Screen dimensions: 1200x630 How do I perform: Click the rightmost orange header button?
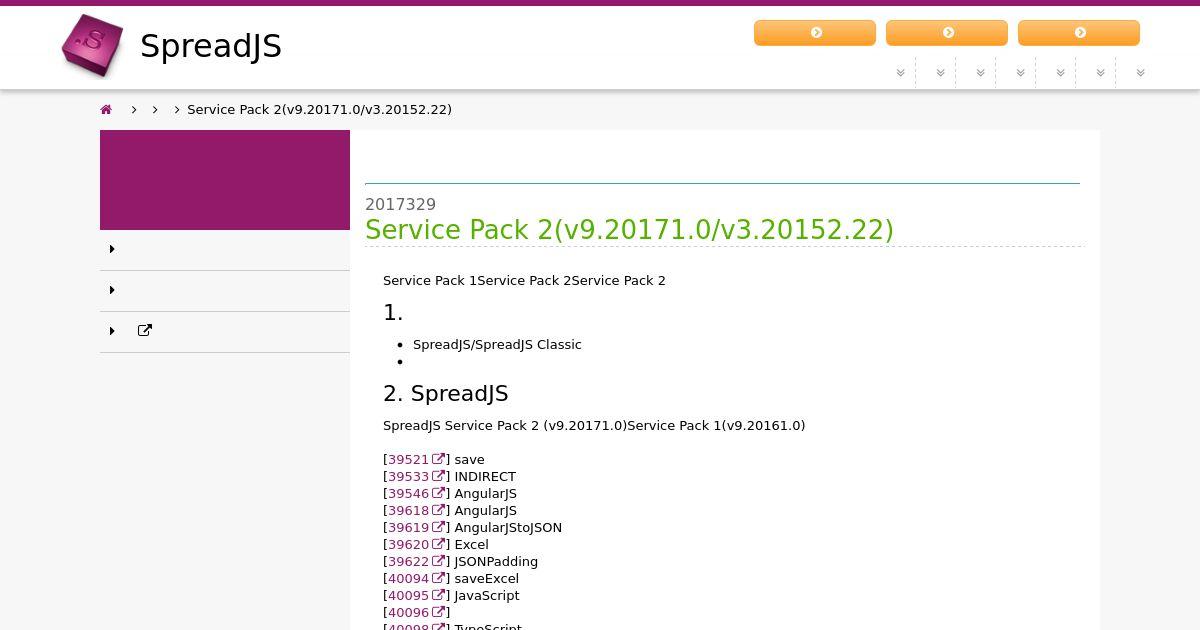coord(1079,33)
